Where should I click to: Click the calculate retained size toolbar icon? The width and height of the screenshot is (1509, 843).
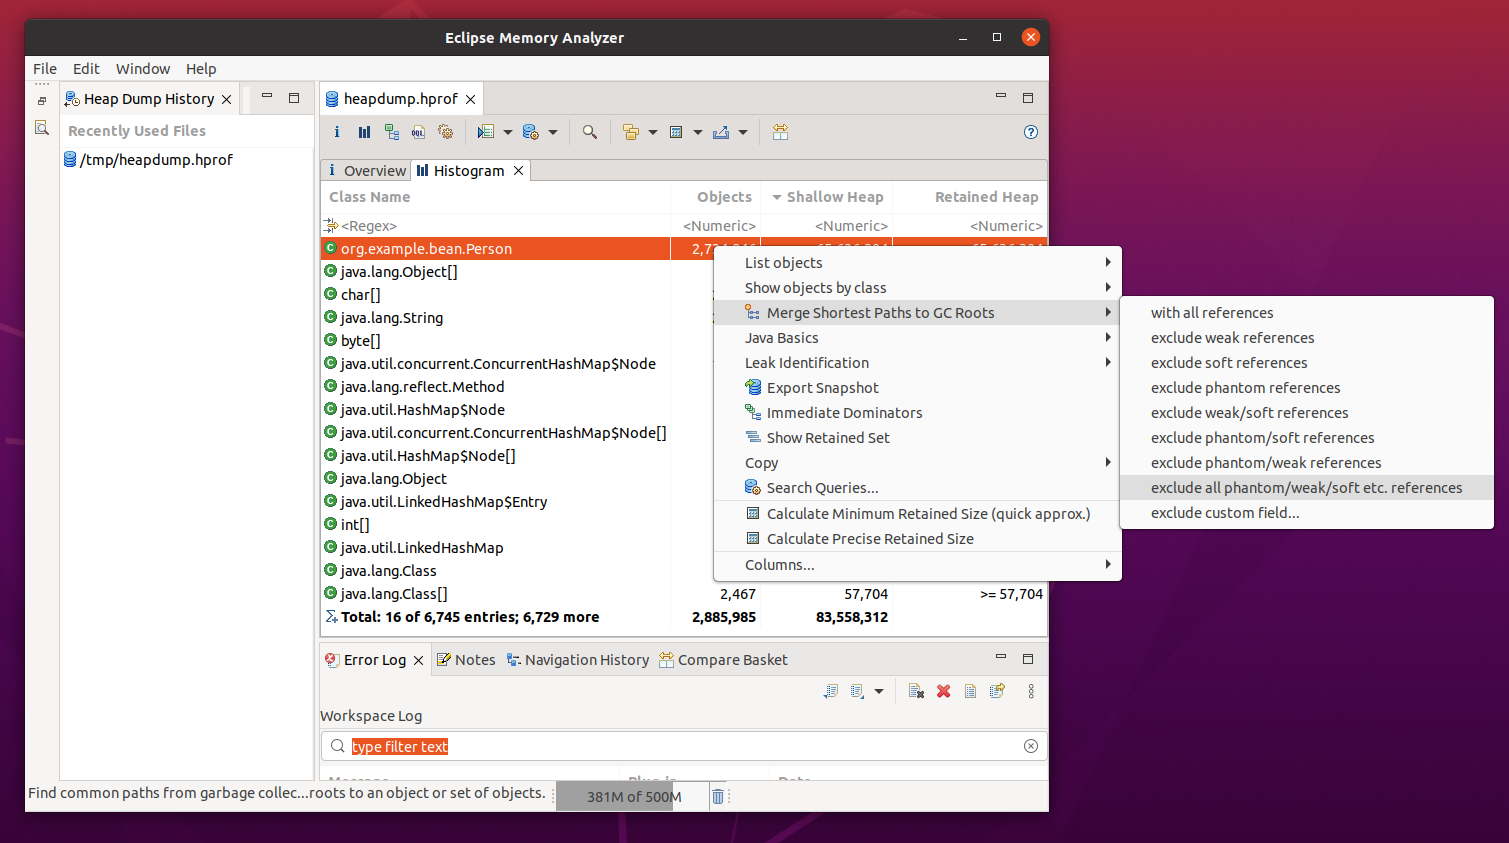[x=676, y=132]
